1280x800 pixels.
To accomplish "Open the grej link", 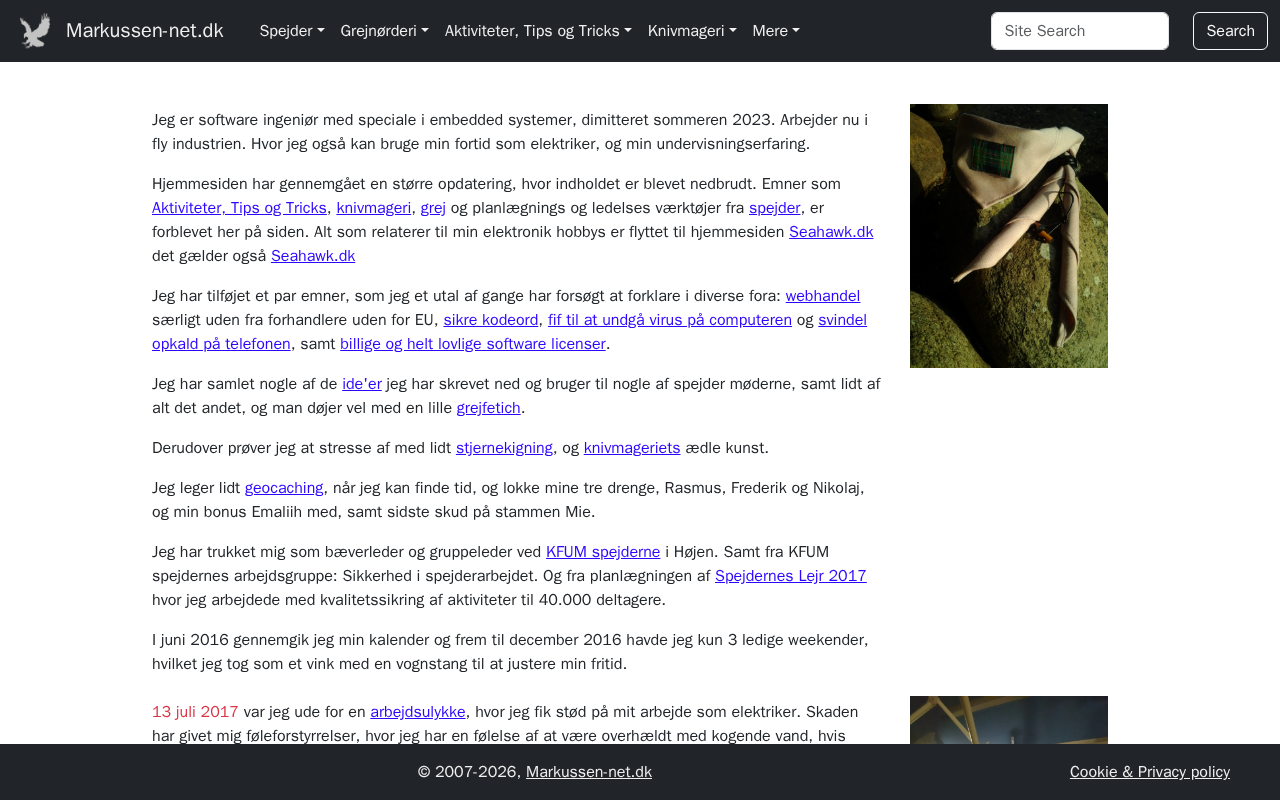I will [x=433, y=208].
